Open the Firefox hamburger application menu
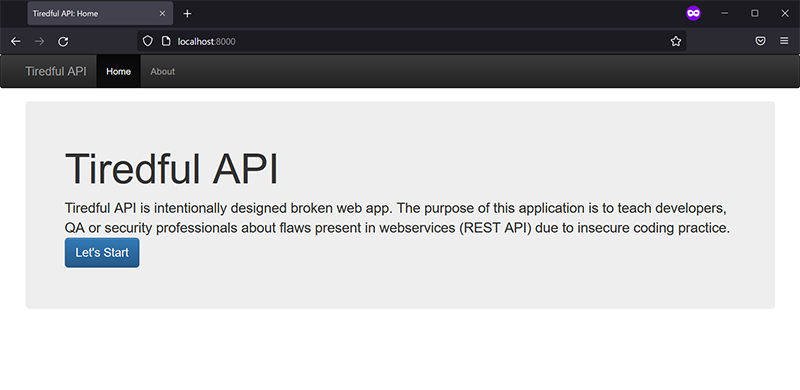 pos(784,41)
